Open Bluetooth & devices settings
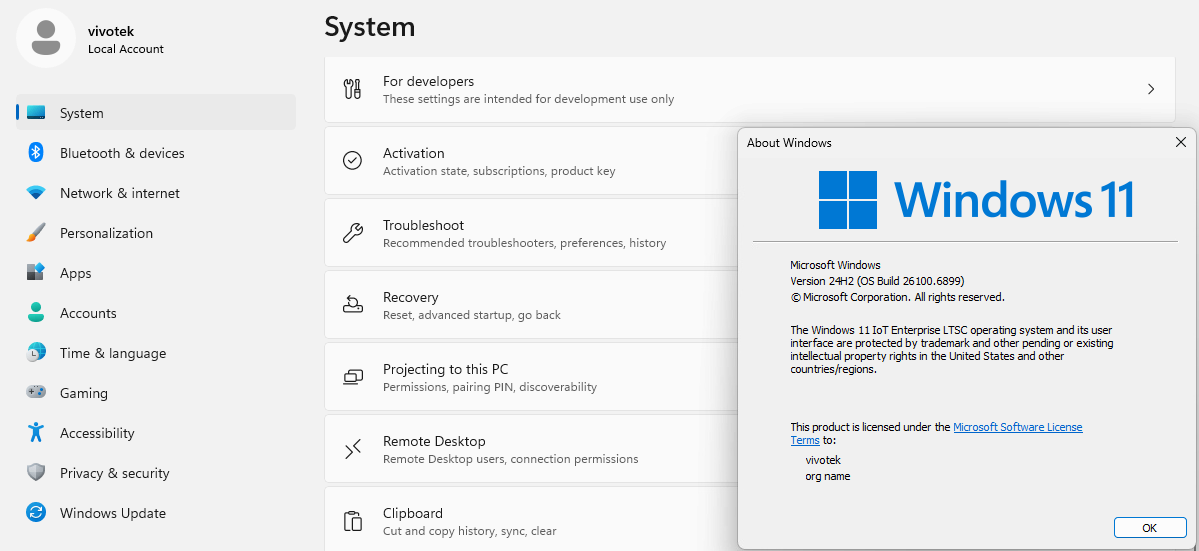The width and height of the screenshot is (1199, 551). [x=156, y=153]
